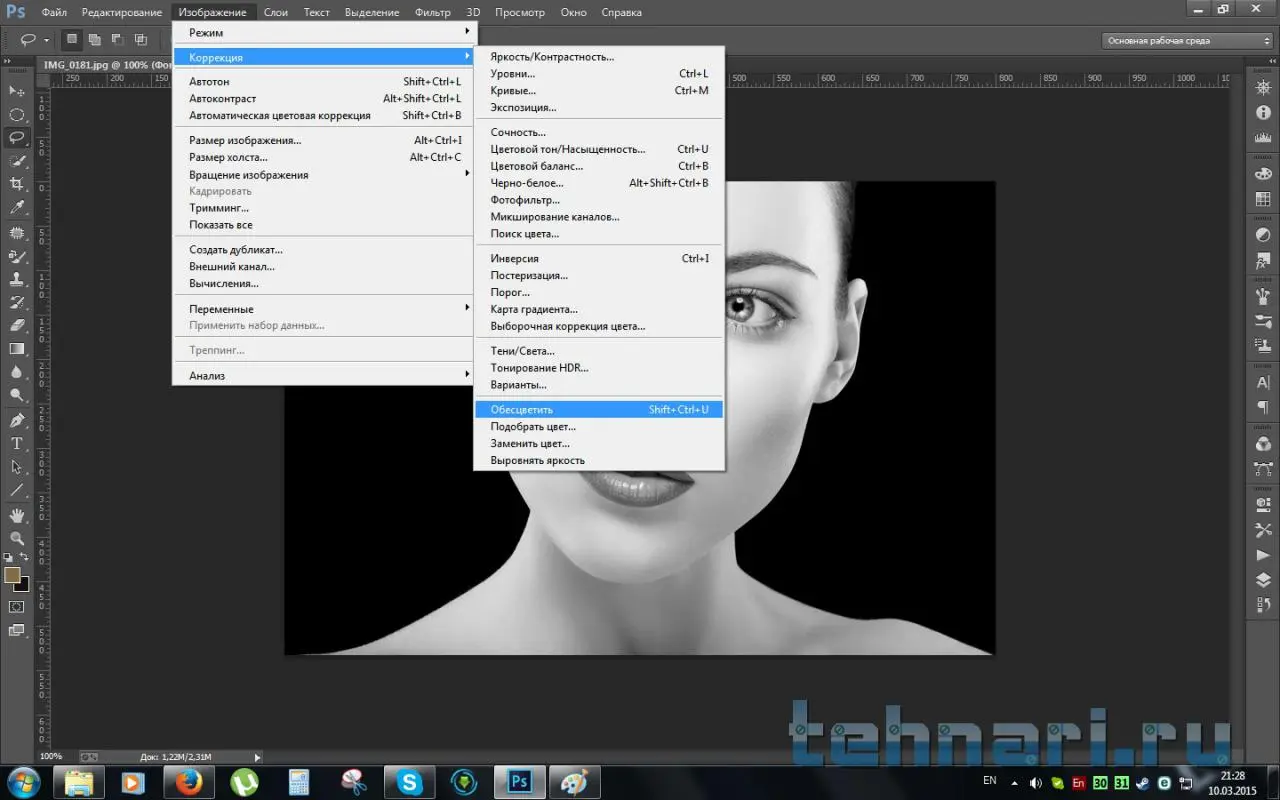Pick the Horizontal Type tool

pyautogui.click(x=17, y=444)
